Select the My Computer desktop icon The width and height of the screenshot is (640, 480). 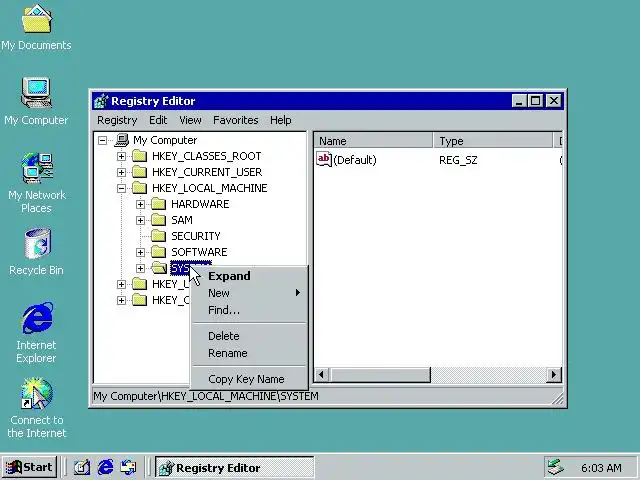[36, 93]
